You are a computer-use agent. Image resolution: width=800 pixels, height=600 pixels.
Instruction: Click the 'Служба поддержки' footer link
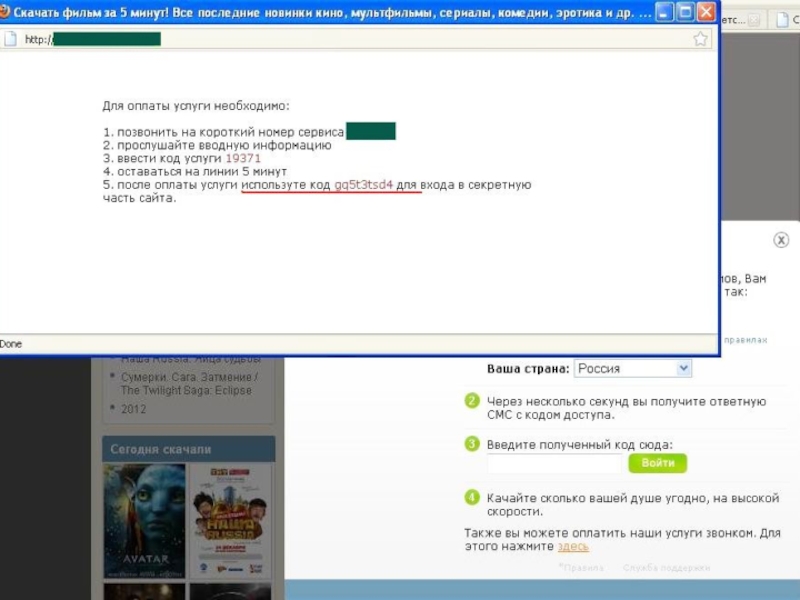pyautogui.click(x=666, y=568)
